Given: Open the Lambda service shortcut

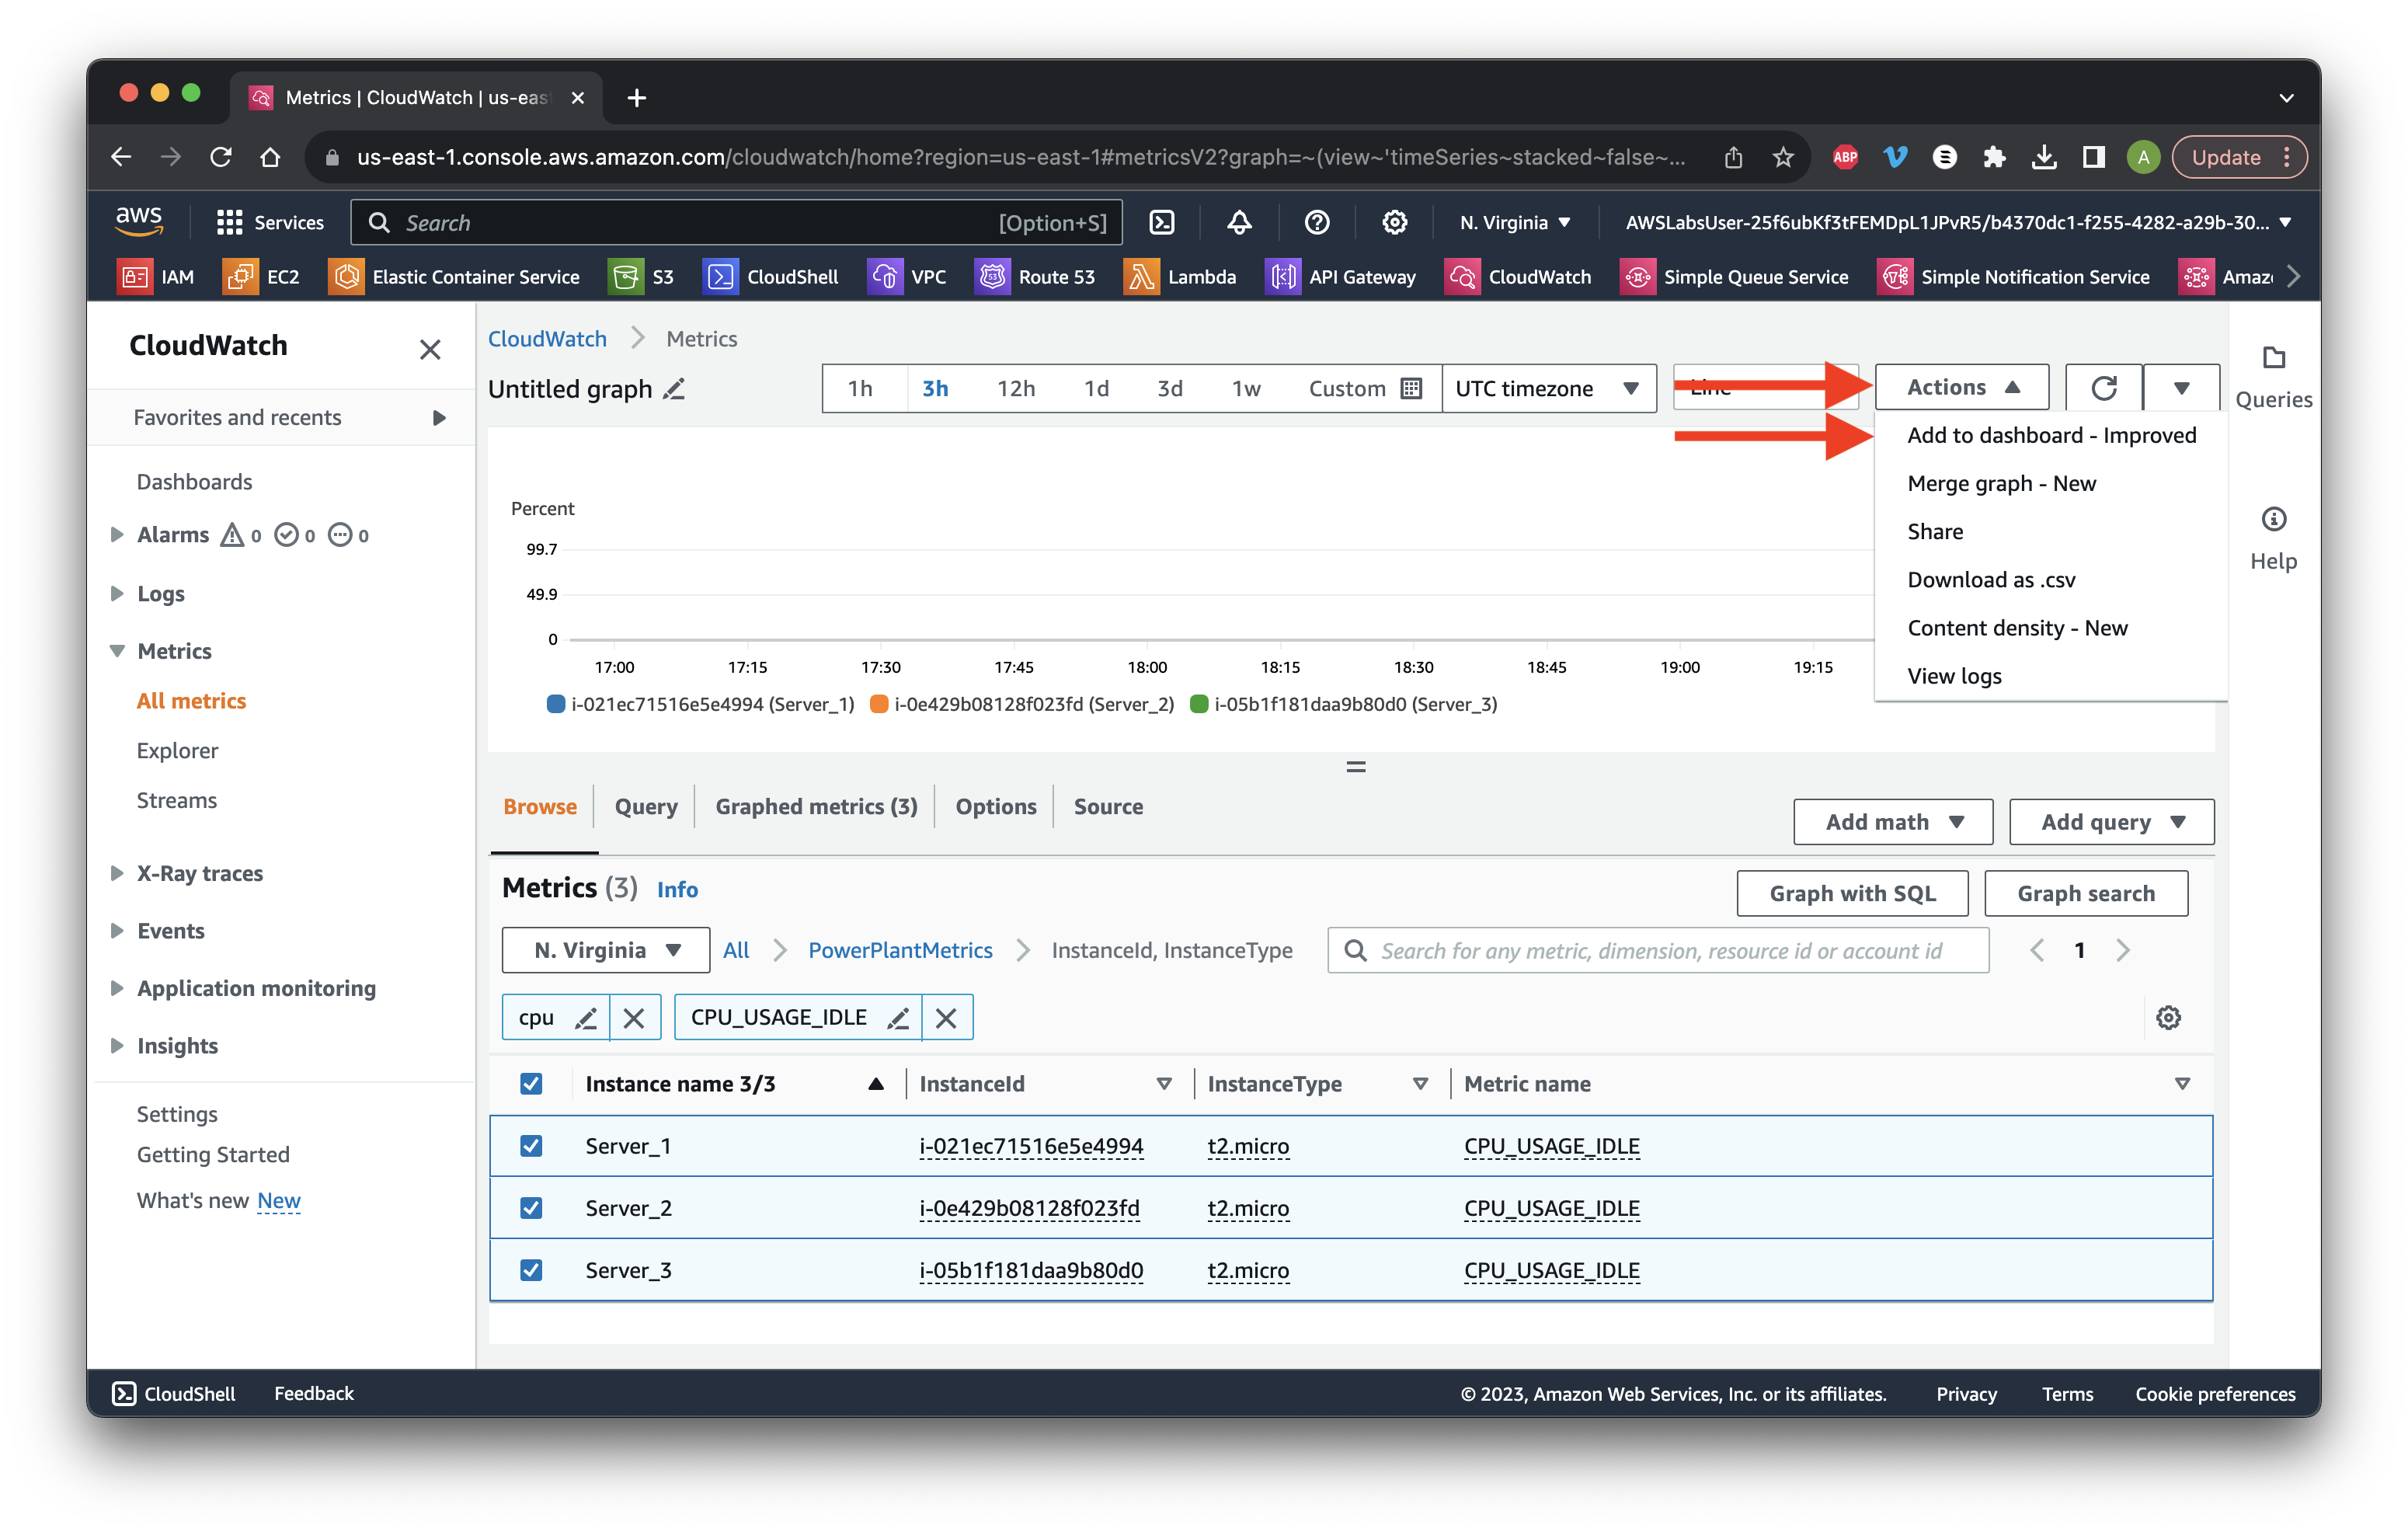Looking at the screenshot, I should pyautogui.click(x=1180, y=277).
